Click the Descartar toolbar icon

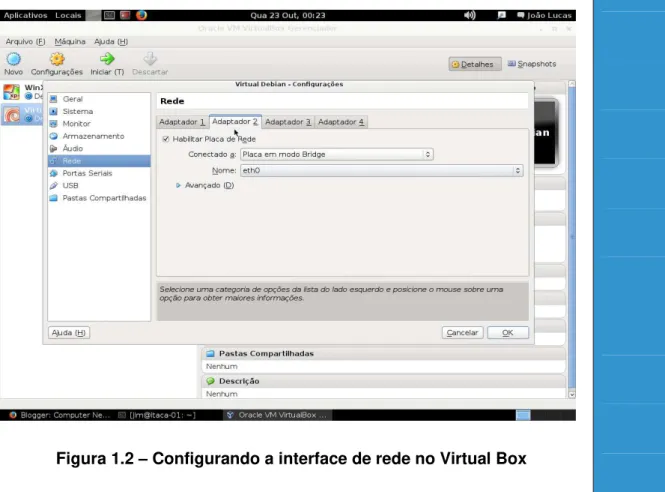pos(150,59)
